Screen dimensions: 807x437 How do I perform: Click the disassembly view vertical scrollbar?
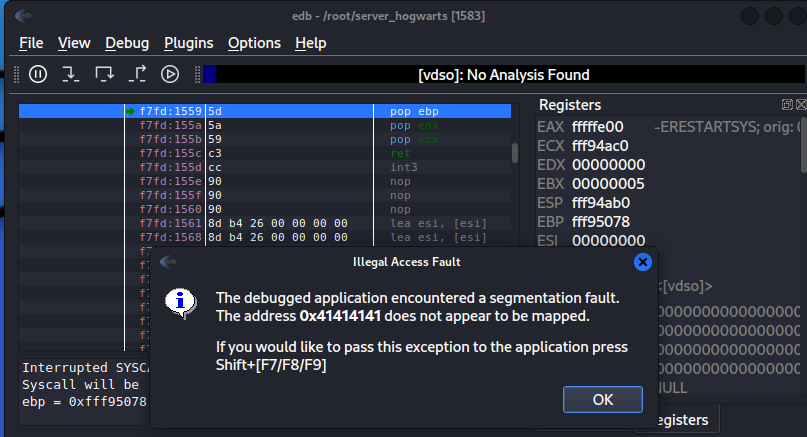516,152
